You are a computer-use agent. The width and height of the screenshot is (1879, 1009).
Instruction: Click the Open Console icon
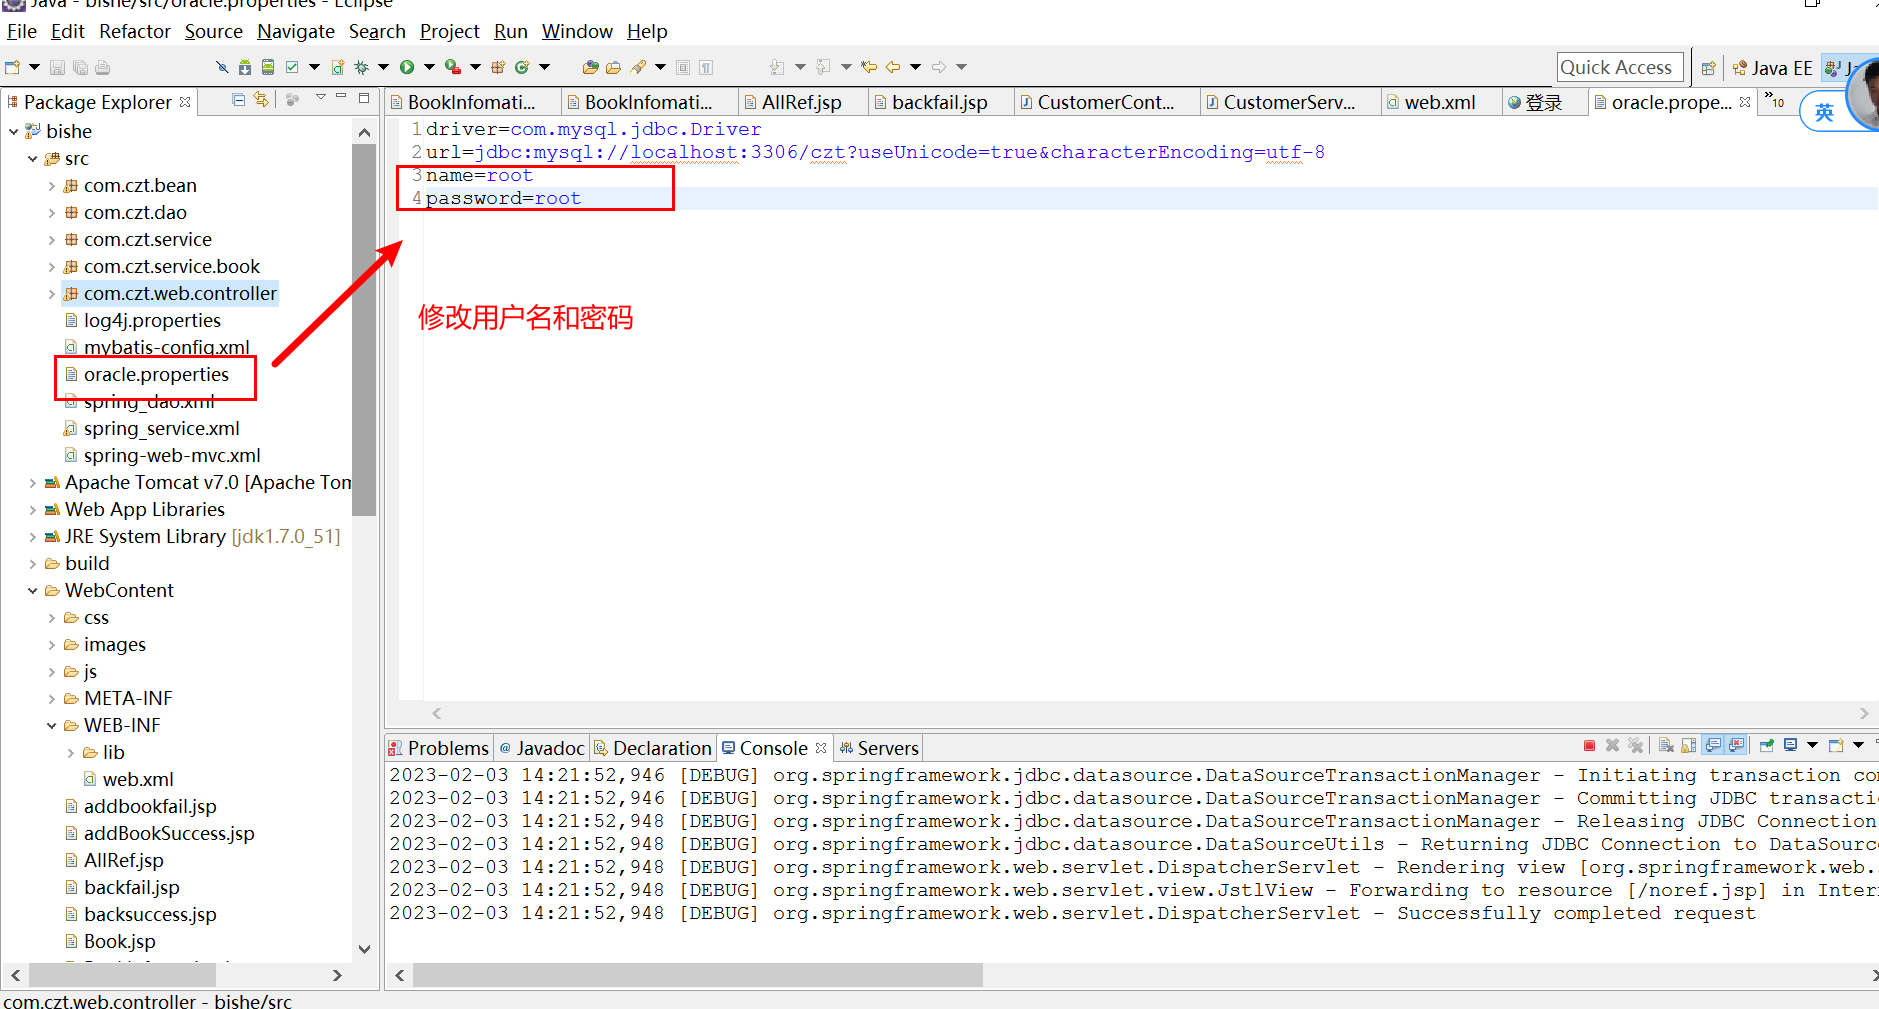coord(1836,746)
